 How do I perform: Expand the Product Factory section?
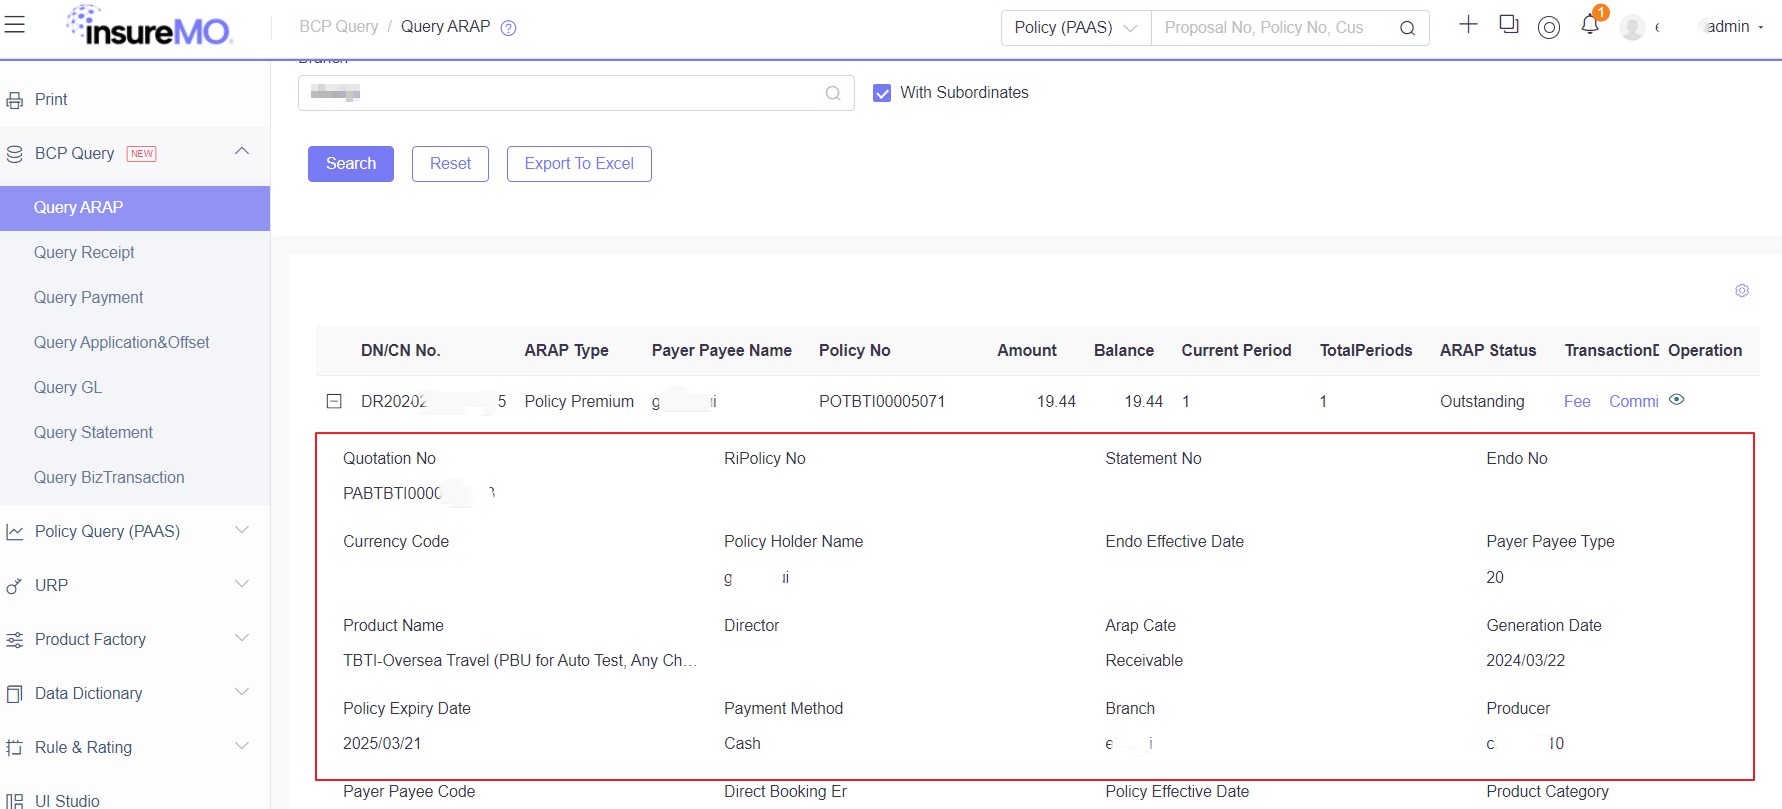point(242,637)
